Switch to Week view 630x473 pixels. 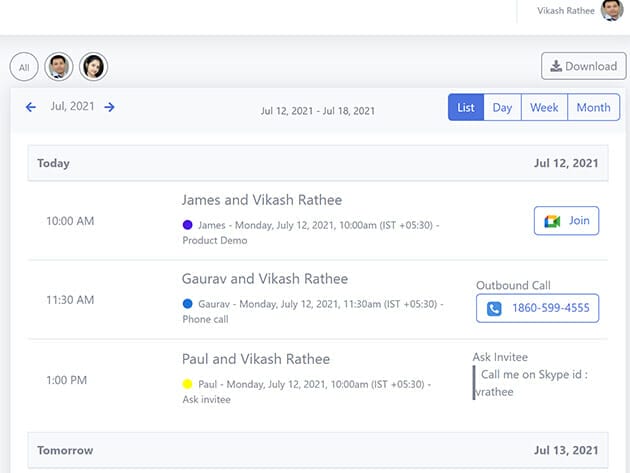click(x=544, y=107)
